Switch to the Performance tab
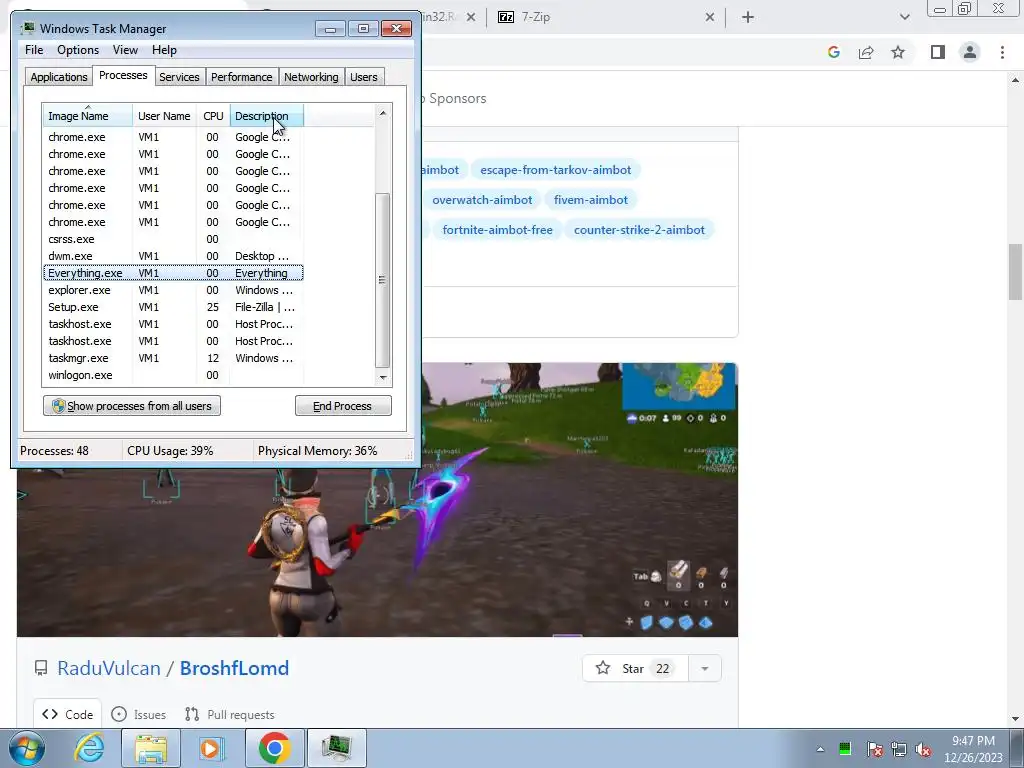This screenshot has height=768, width=1024. coord(241,76)
